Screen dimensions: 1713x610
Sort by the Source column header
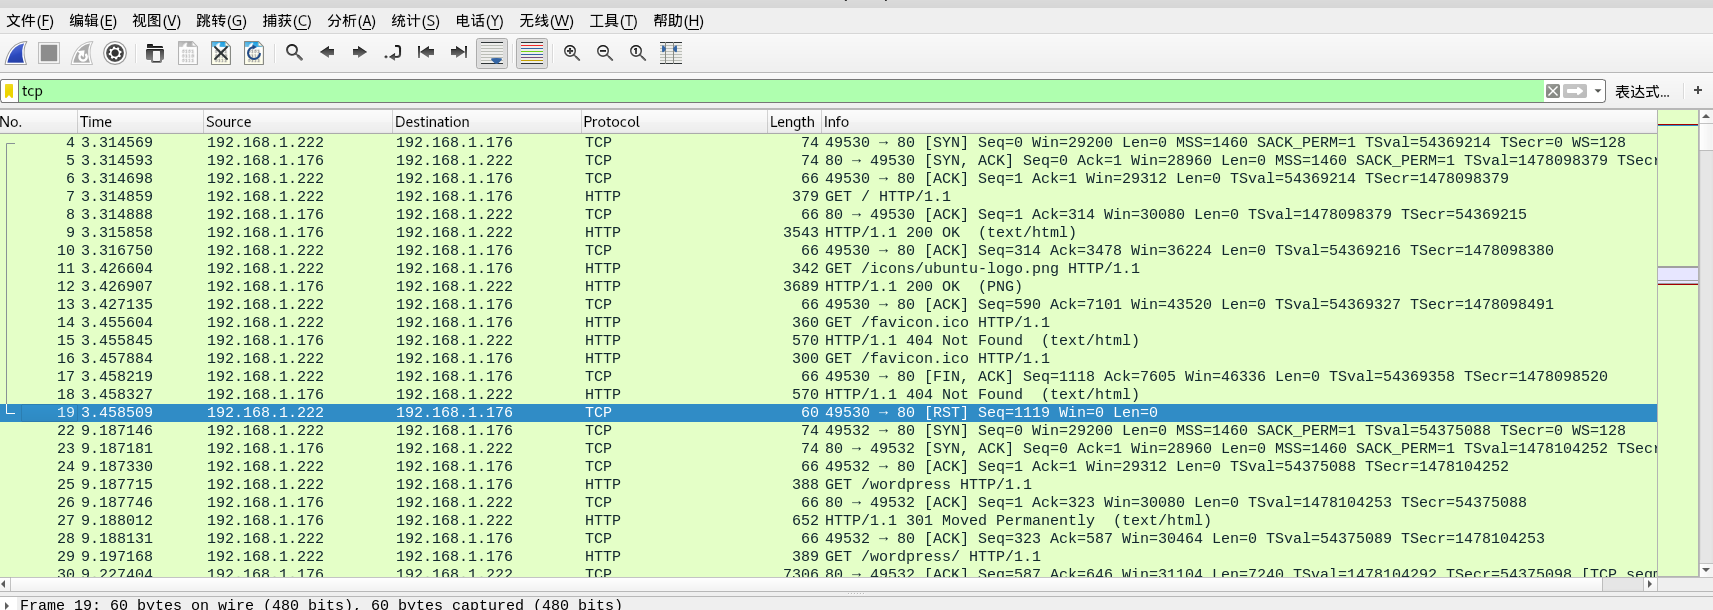tap(298, 122)
